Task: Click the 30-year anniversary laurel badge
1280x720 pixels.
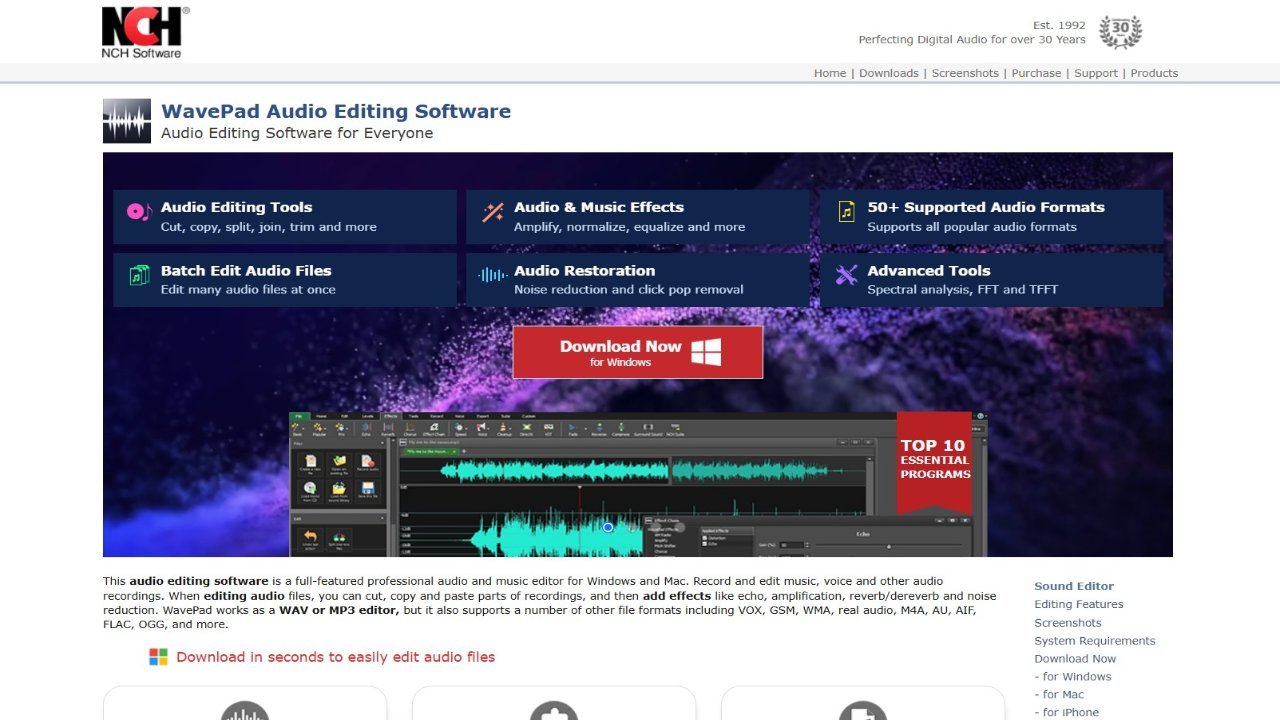Action: click(1120, 32)
